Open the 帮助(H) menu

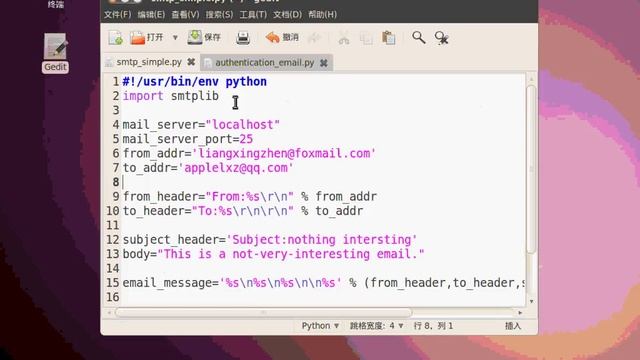(x=322, y=15)
